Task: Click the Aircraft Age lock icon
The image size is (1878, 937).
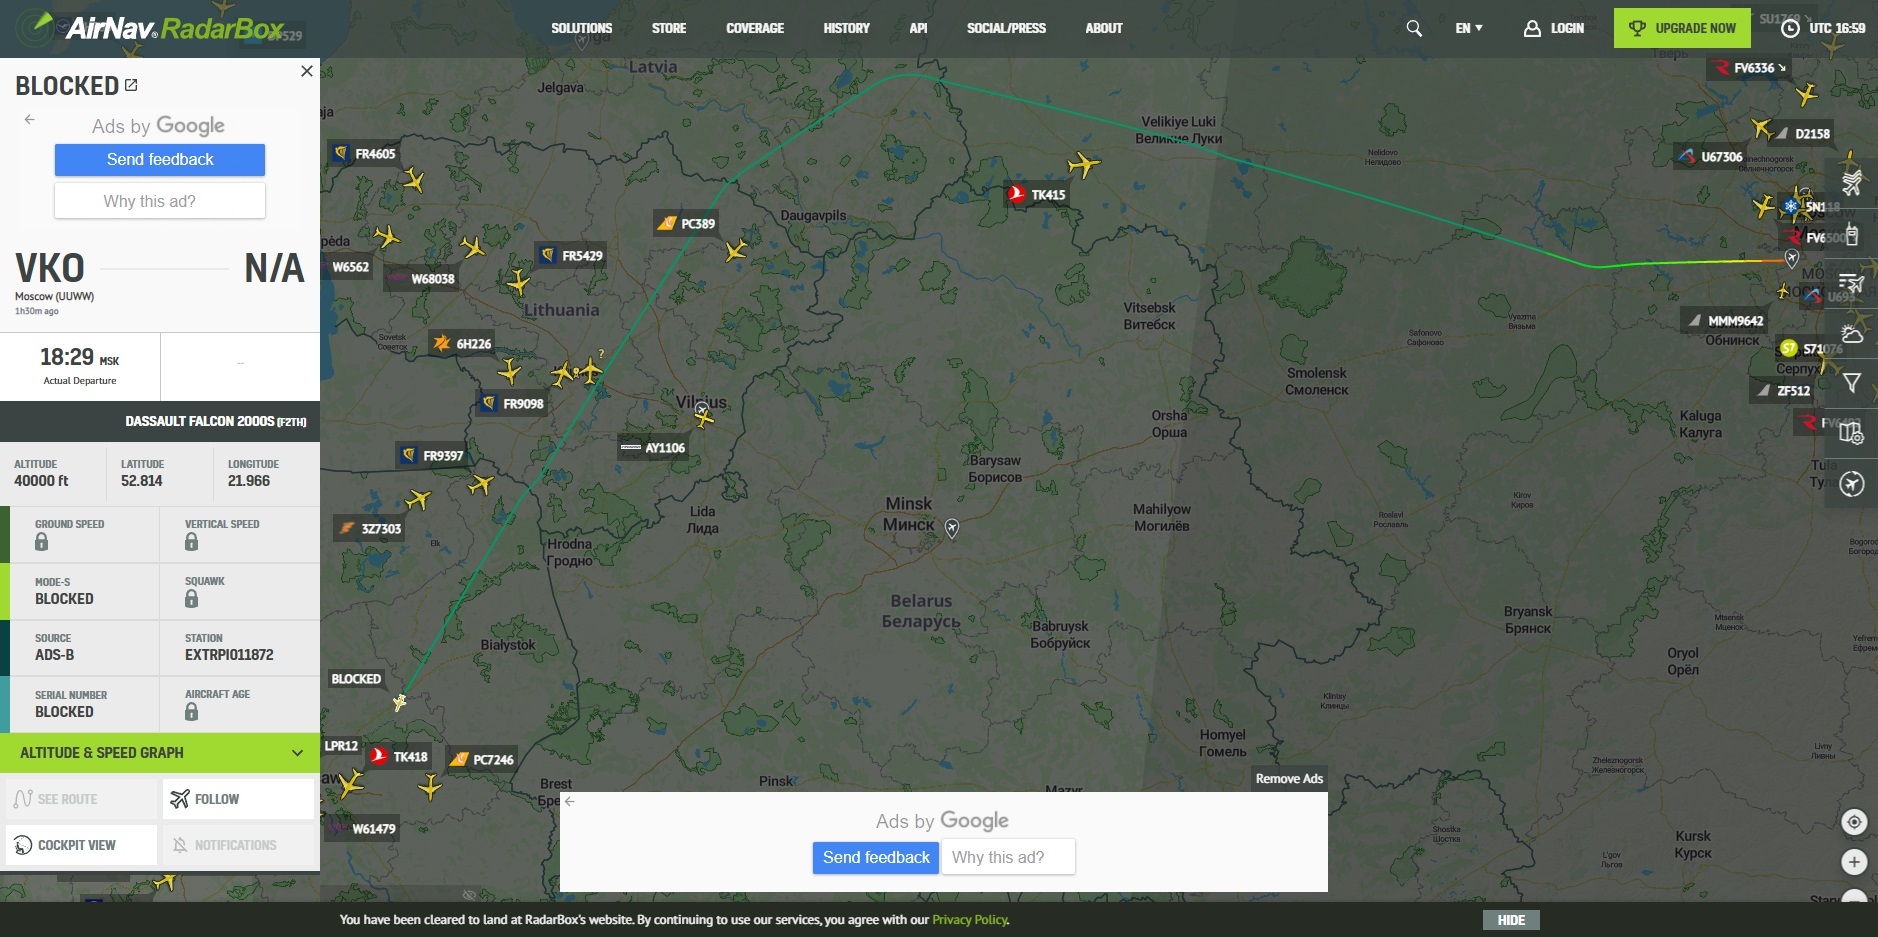Action: pos(191,711)
